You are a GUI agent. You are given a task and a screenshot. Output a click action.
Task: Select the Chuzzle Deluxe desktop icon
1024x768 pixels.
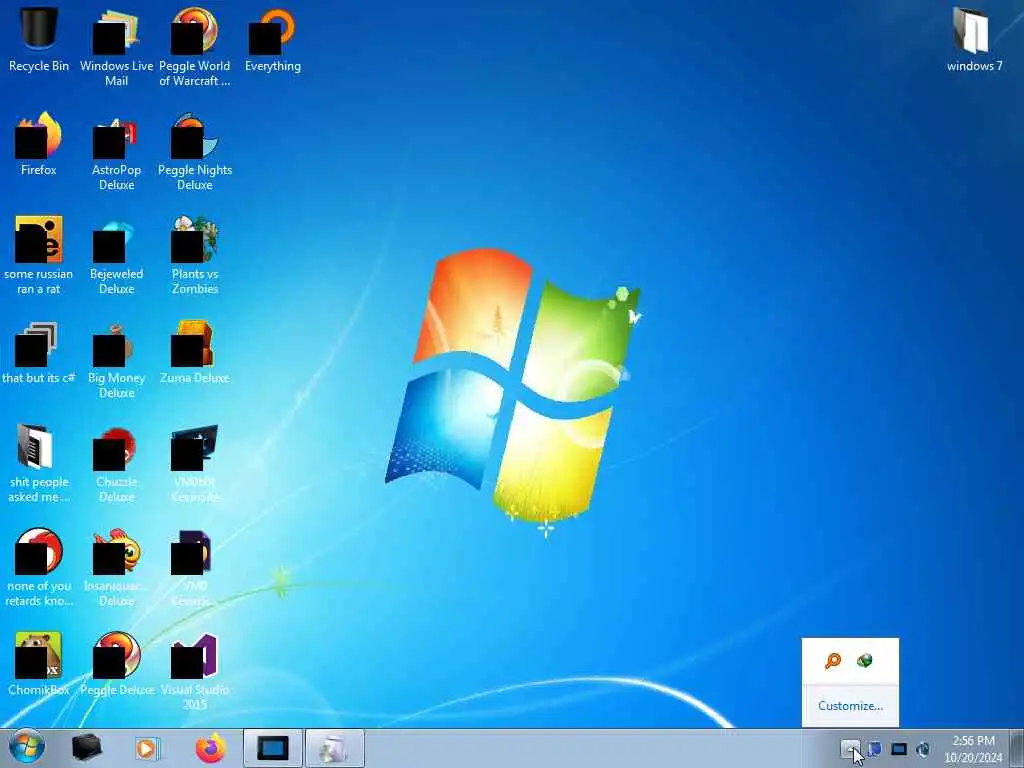116,462
